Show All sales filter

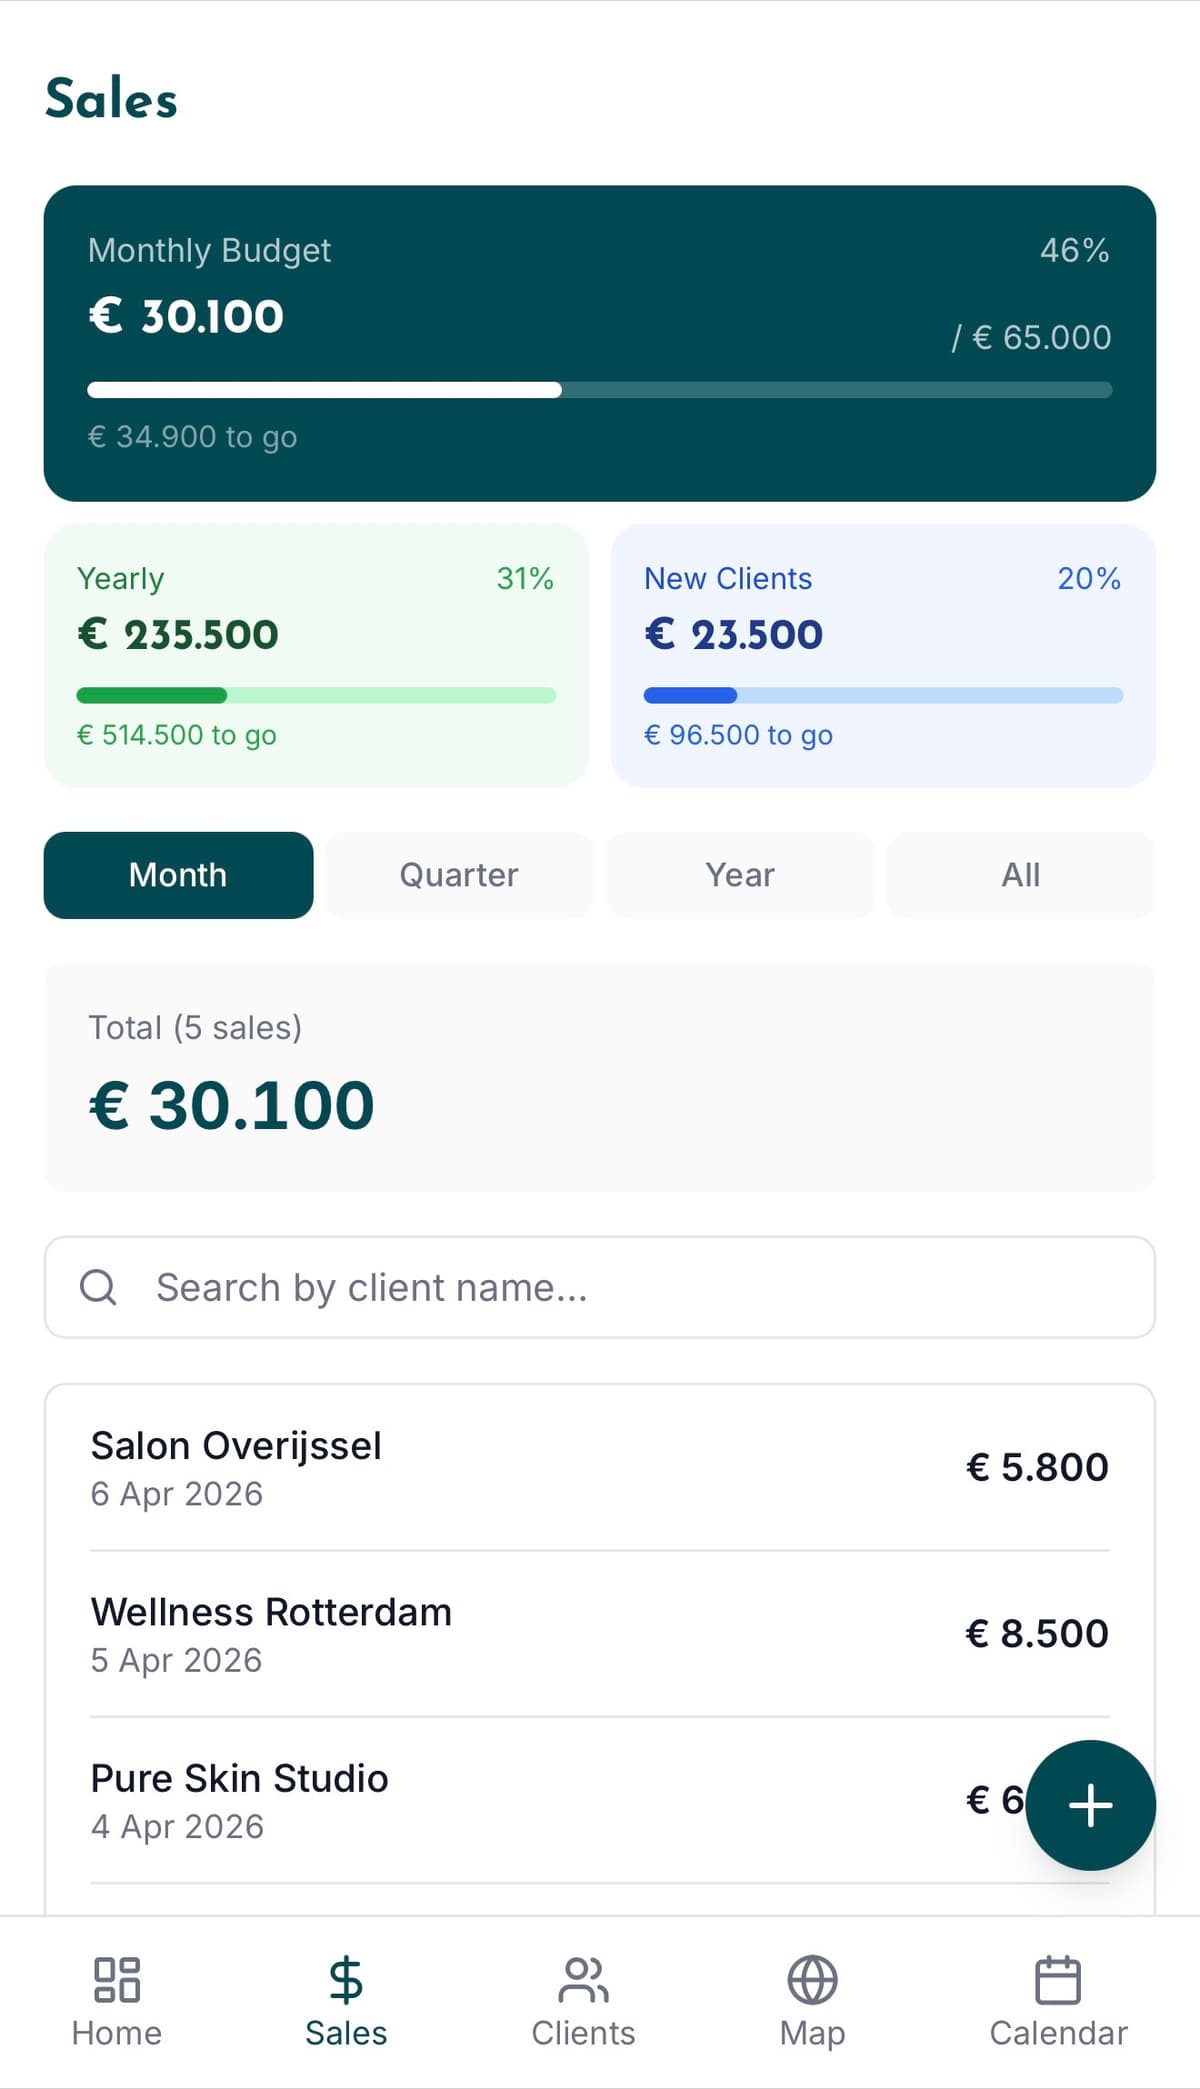click(1021, 875)
